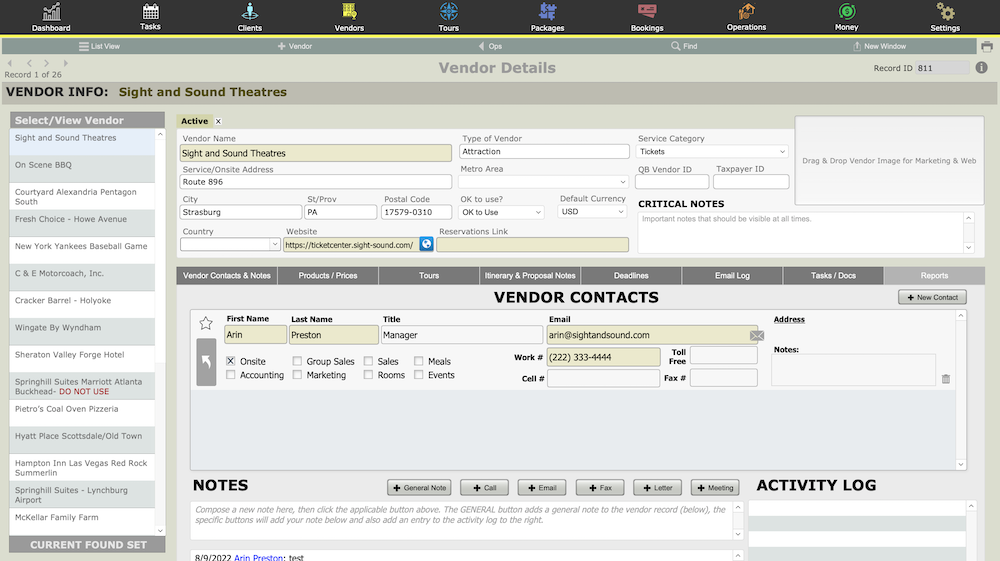Go to previous record arrow
This screenshot has width=1000, height=561.
click(x=29, y=63)
